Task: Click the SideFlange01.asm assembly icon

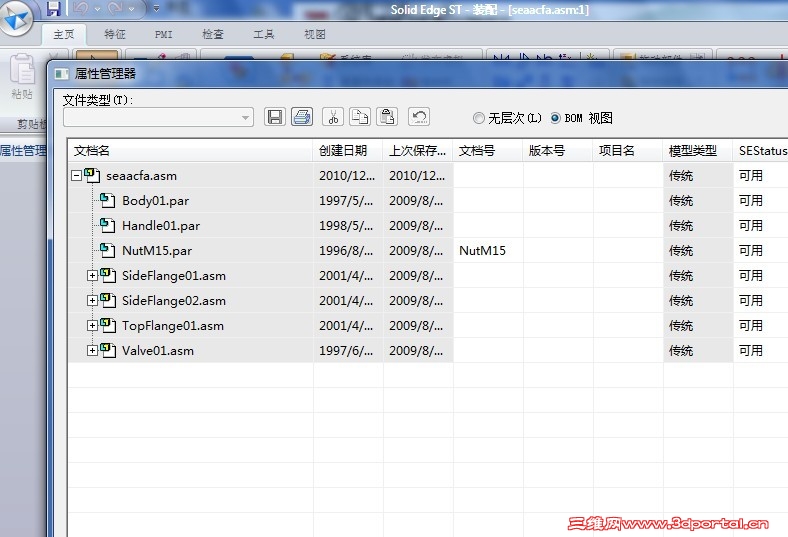Action: click(x=108, y=275)
